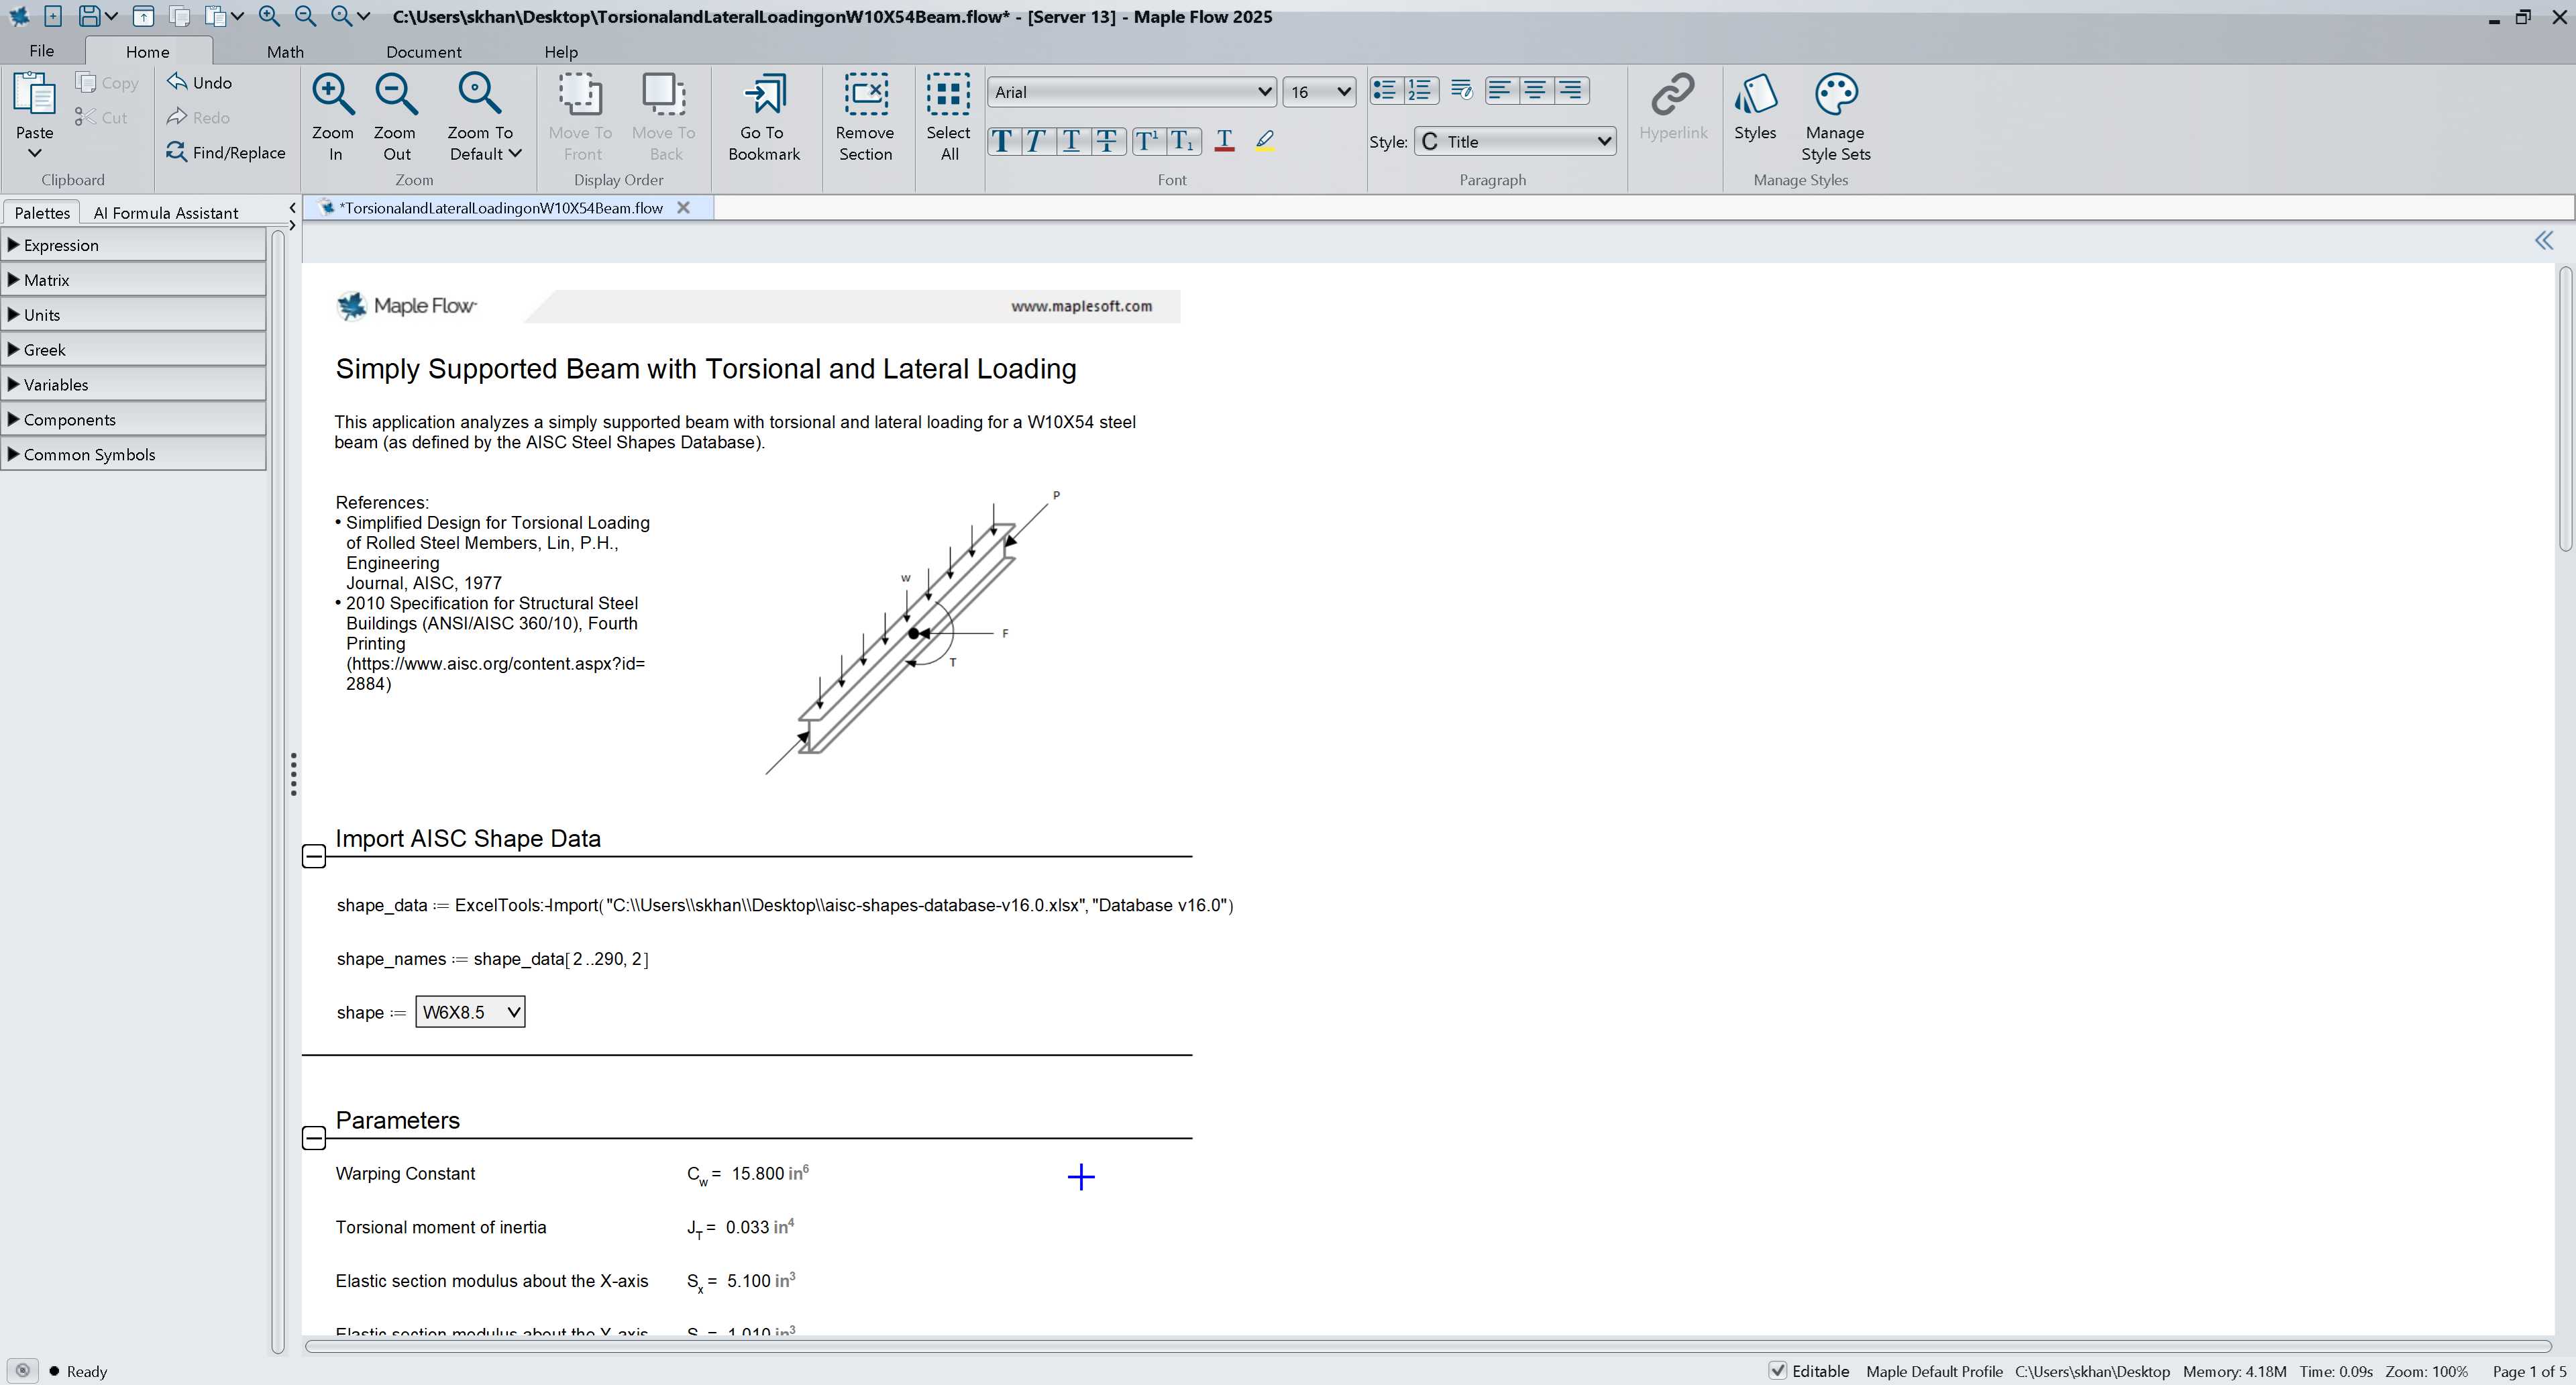The image size is (2576, 1385).
Task: Expand the Expression palette
Action: click(134, 245)
